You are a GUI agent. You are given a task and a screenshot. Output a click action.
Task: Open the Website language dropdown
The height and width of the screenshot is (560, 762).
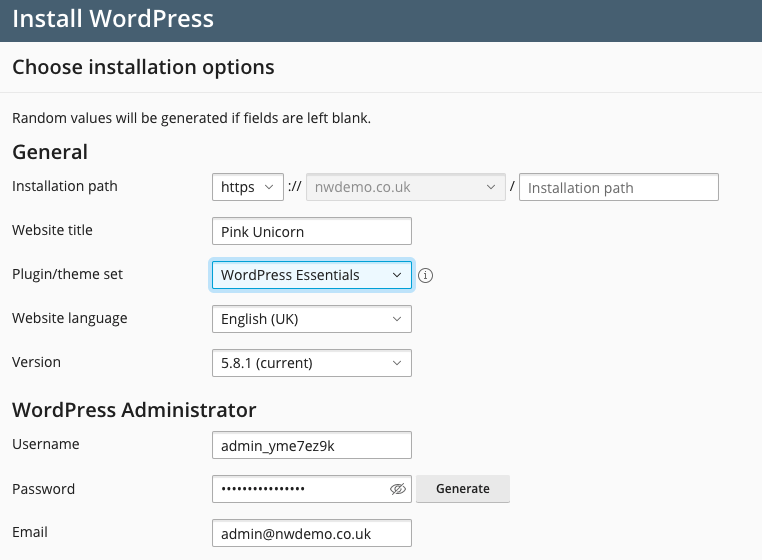(x=312, y=319)
